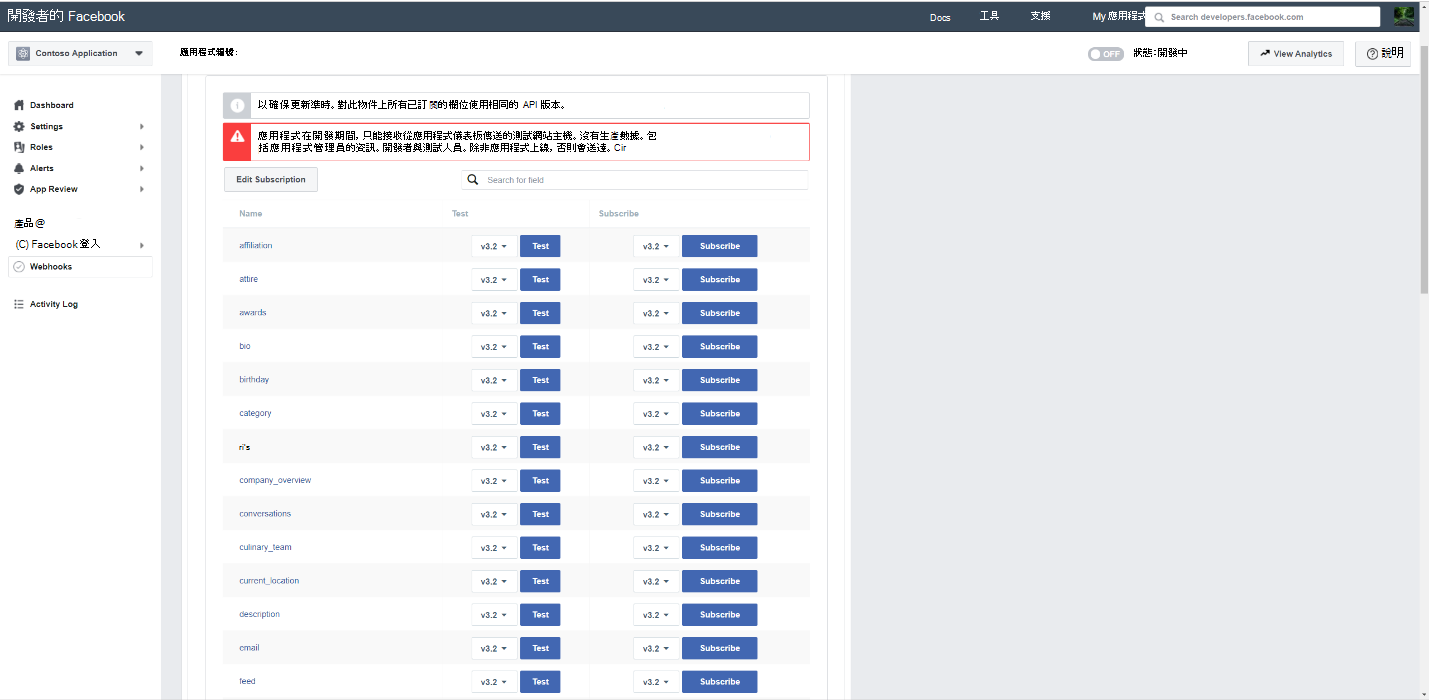The width and height of the screenshot is (1429, 700).
Task: Click the 說明 help button
Action: click(1383, 54)
